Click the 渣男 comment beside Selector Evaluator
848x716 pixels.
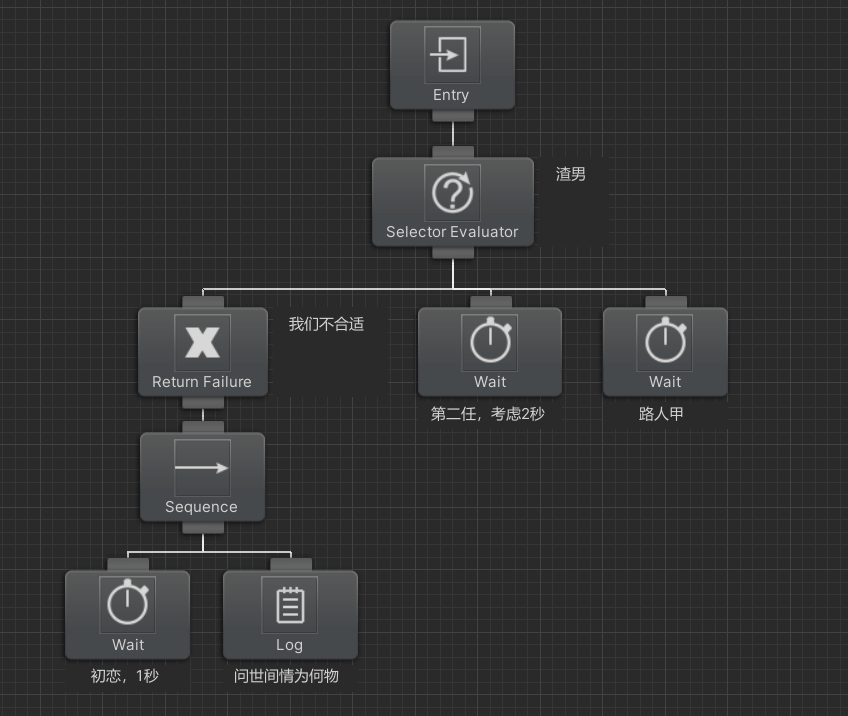coord(571,175)
